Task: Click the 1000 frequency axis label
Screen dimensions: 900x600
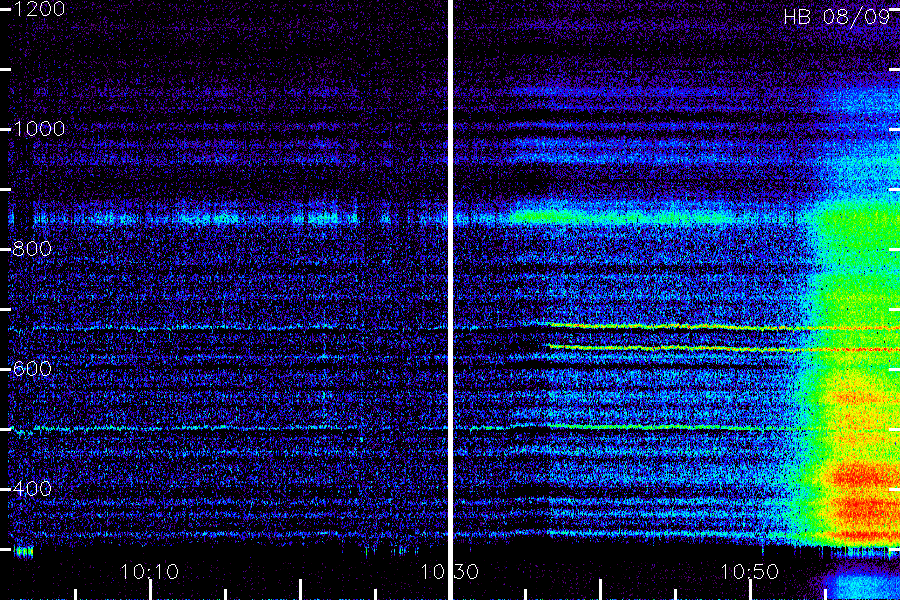Action: 39,129
